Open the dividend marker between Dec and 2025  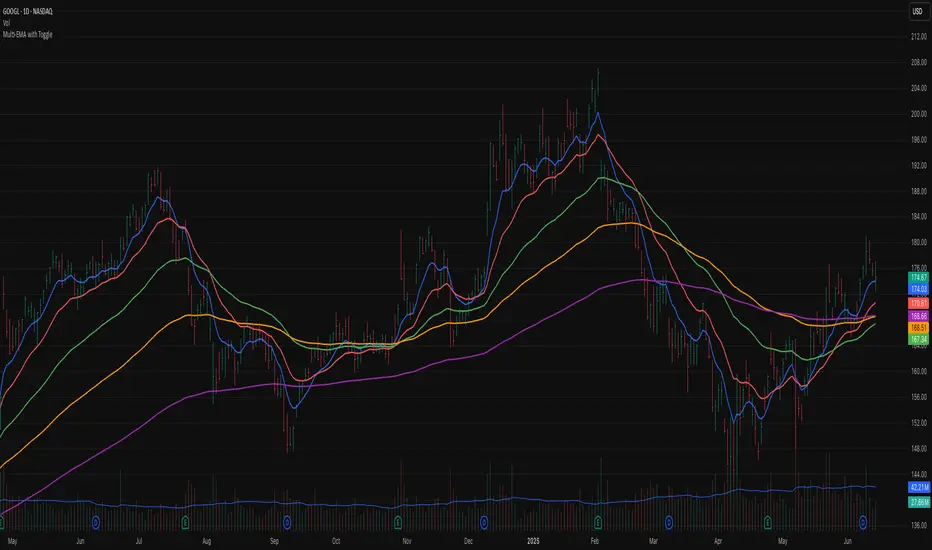[484, 523]
